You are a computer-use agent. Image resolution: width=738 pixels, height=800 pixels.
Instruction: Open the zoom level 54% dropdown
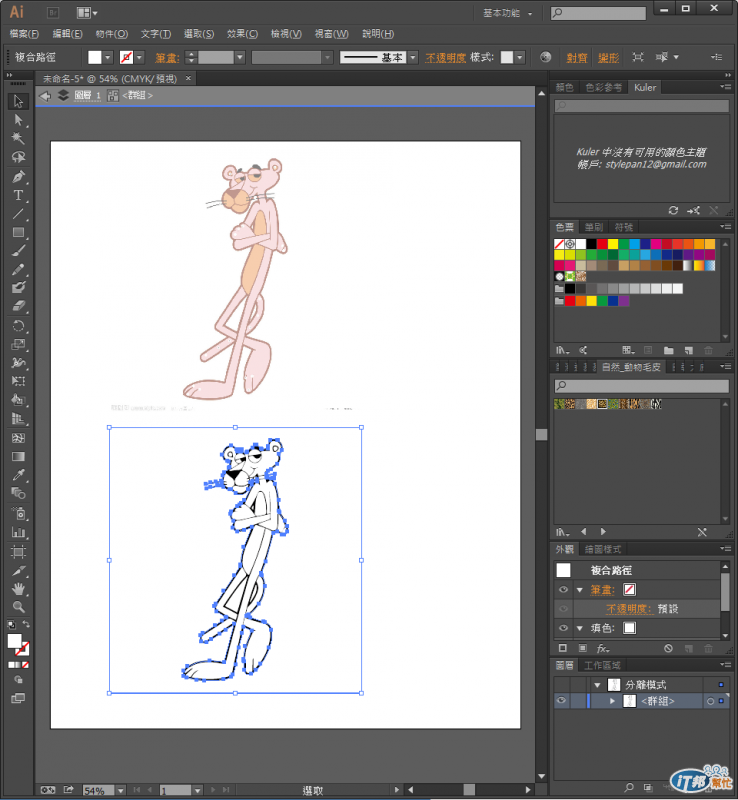(x=120, y=790)
